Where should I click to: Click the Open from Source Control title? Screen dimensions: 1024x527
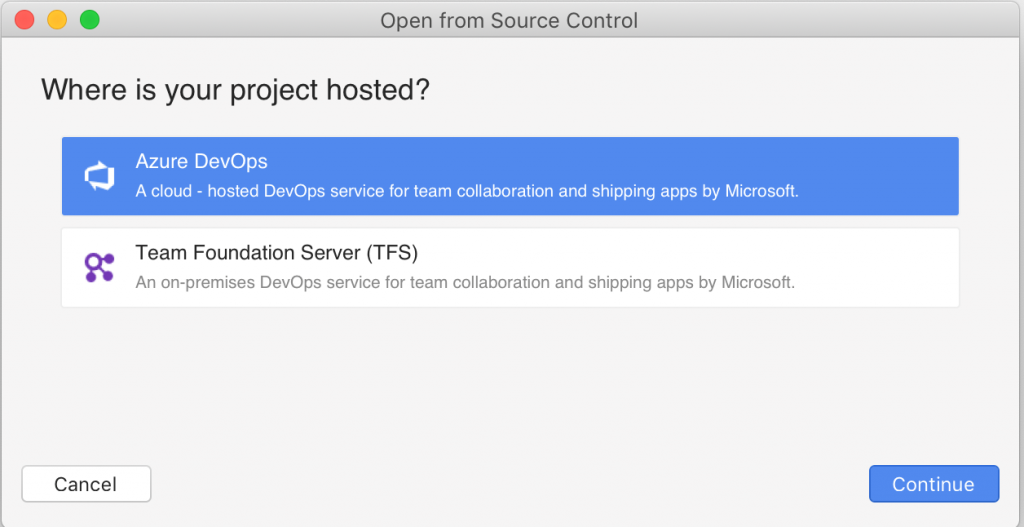(509, 21)
